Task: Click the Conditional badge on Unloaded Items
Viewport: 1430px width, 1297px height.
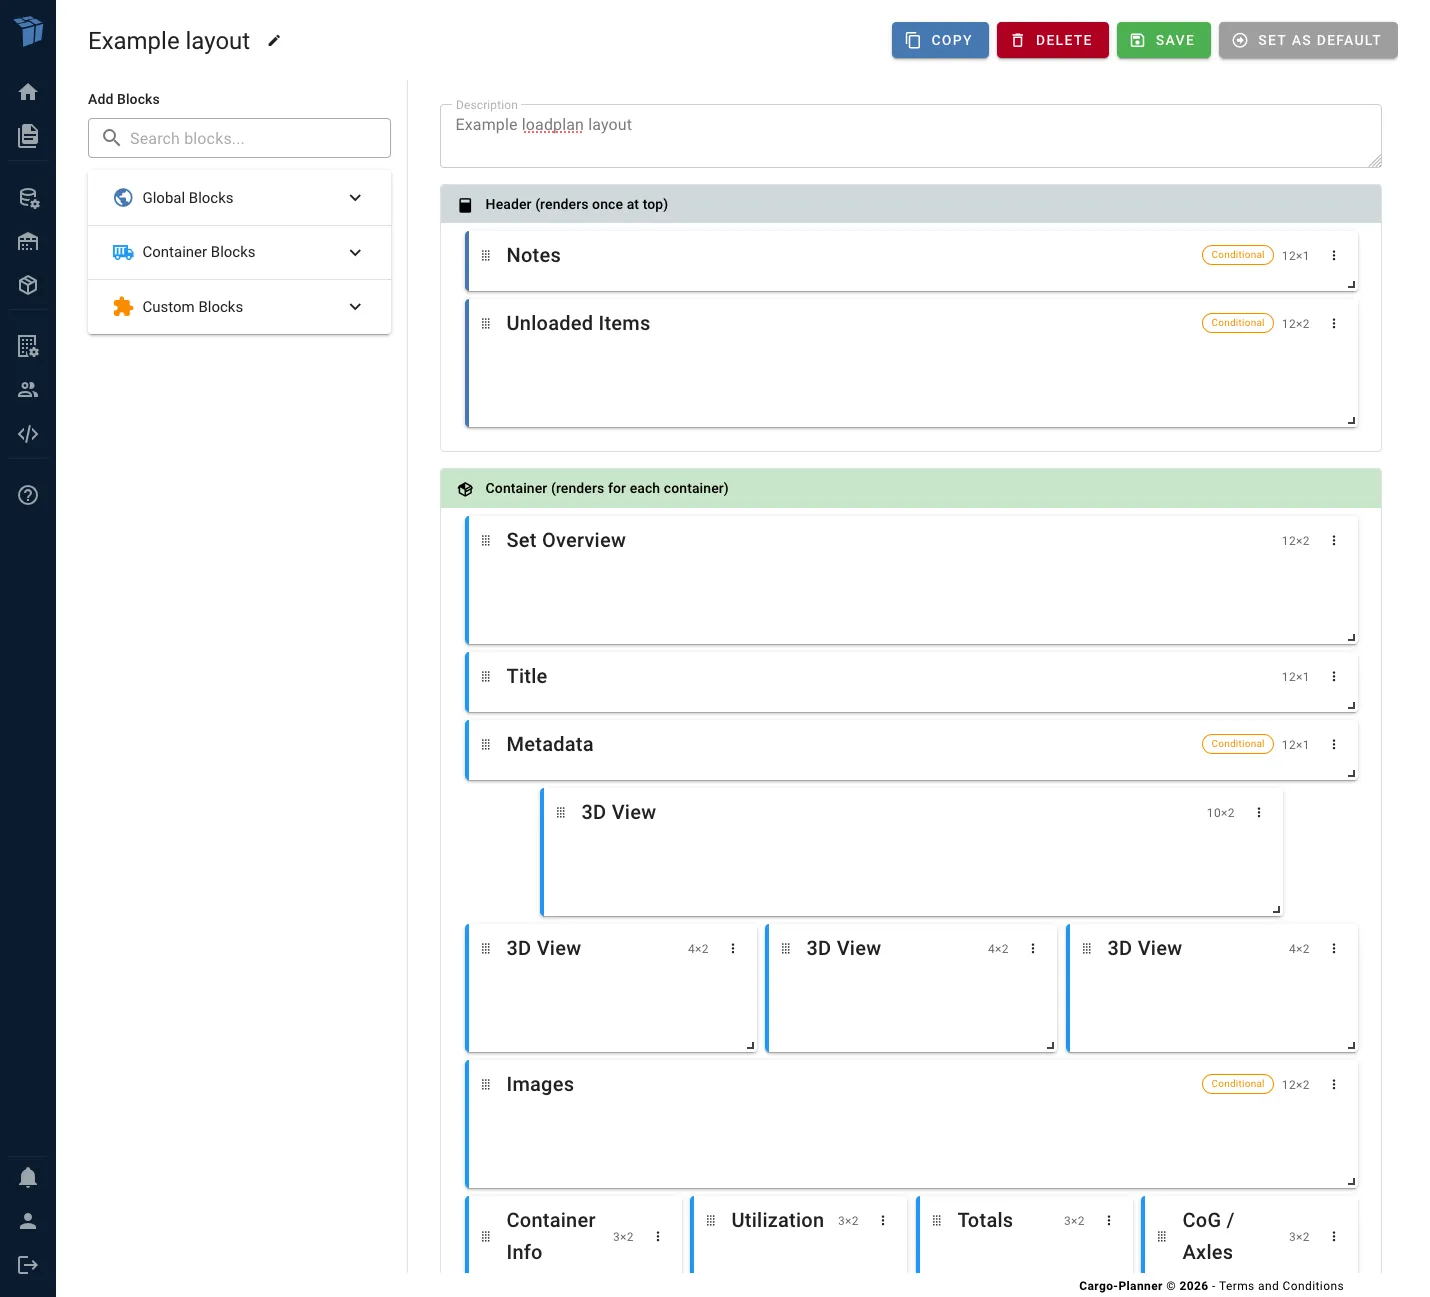Action: click(x=1237, y=323)
